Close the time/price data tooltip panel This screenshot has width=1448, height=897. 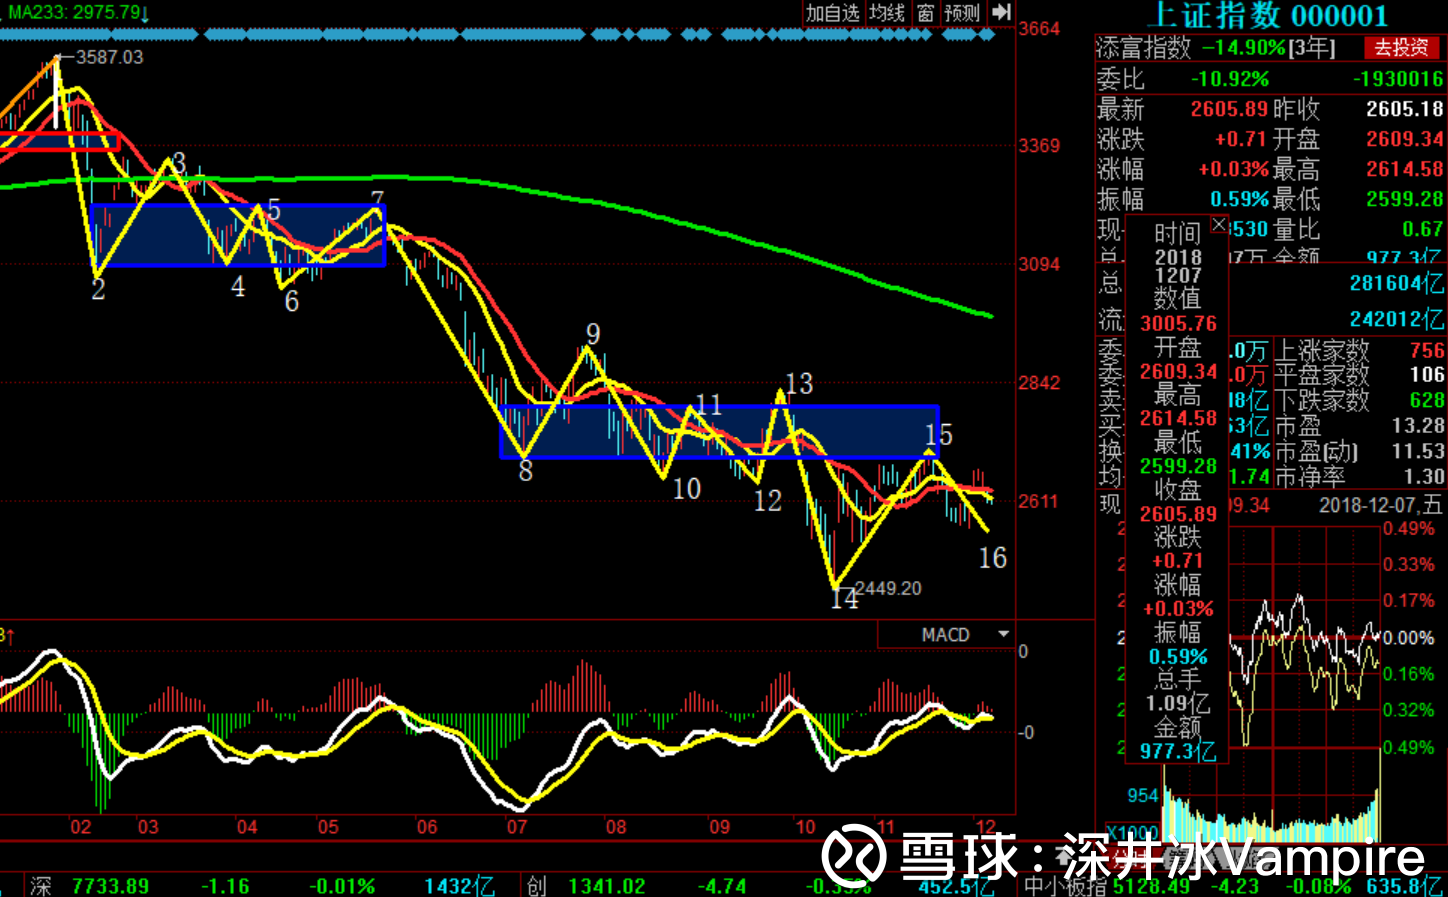[1219, 226]
